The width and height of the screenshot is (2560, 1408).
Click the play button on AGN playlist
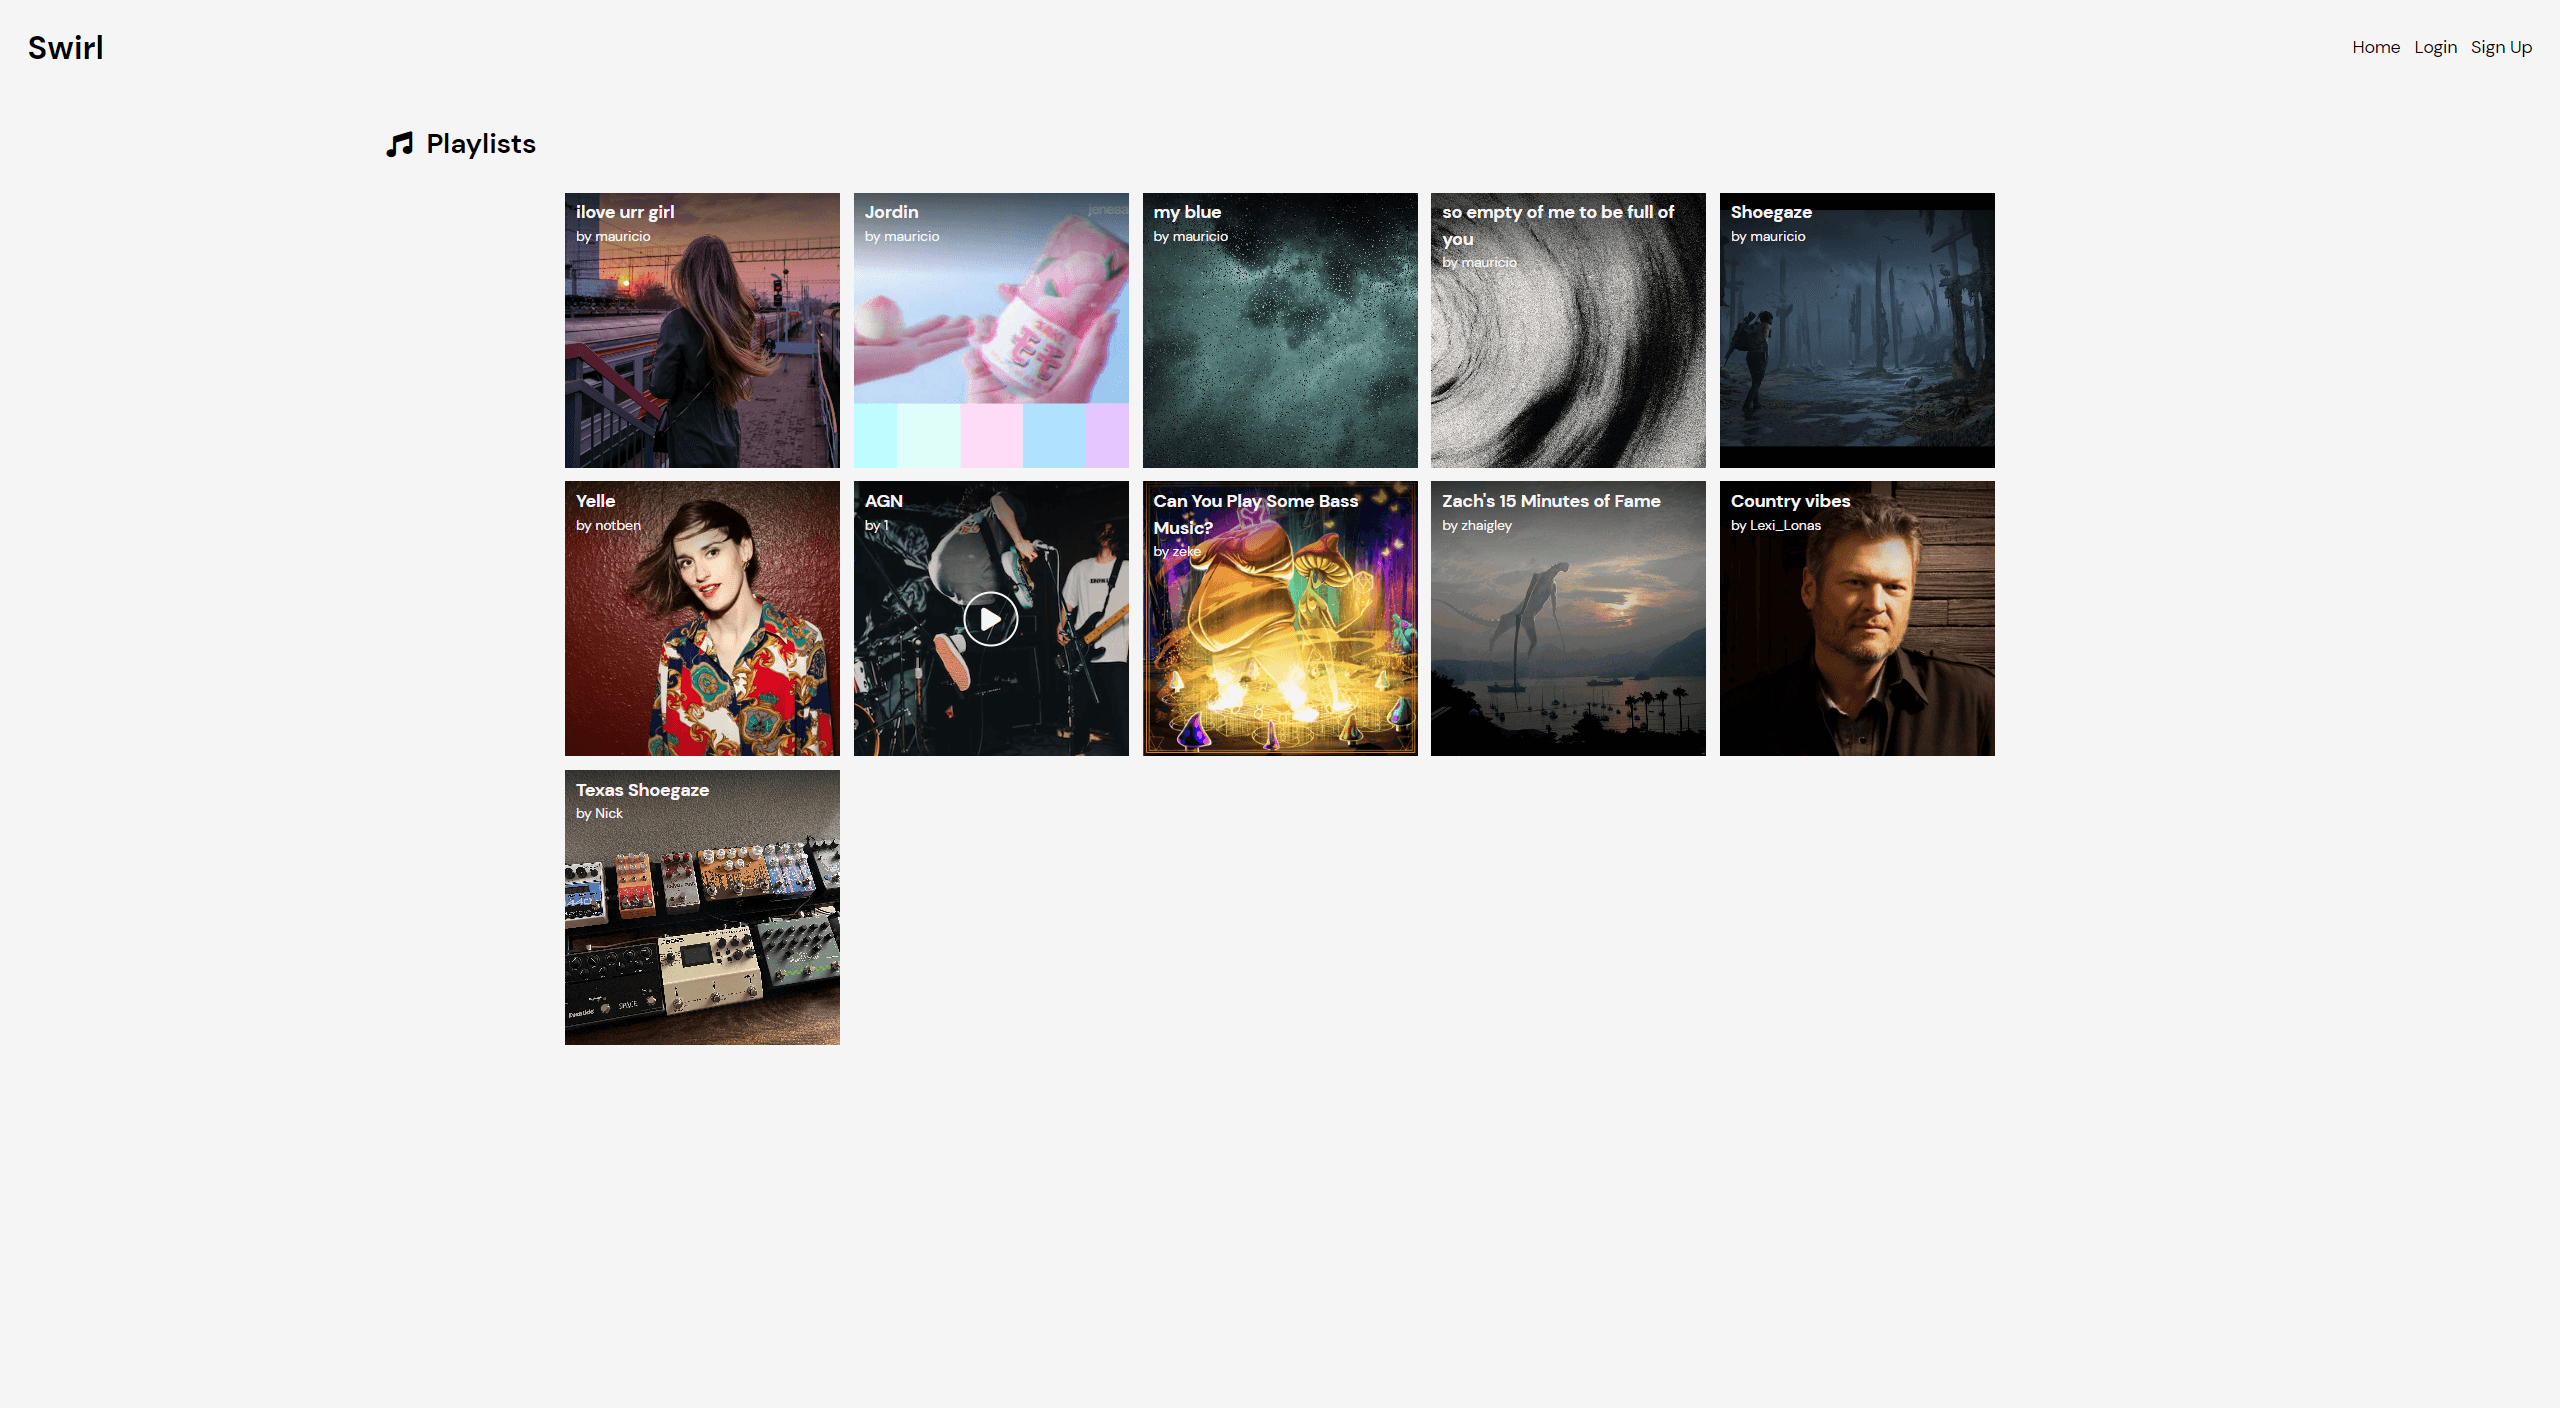pyautogui.click(x=990, y=617)
